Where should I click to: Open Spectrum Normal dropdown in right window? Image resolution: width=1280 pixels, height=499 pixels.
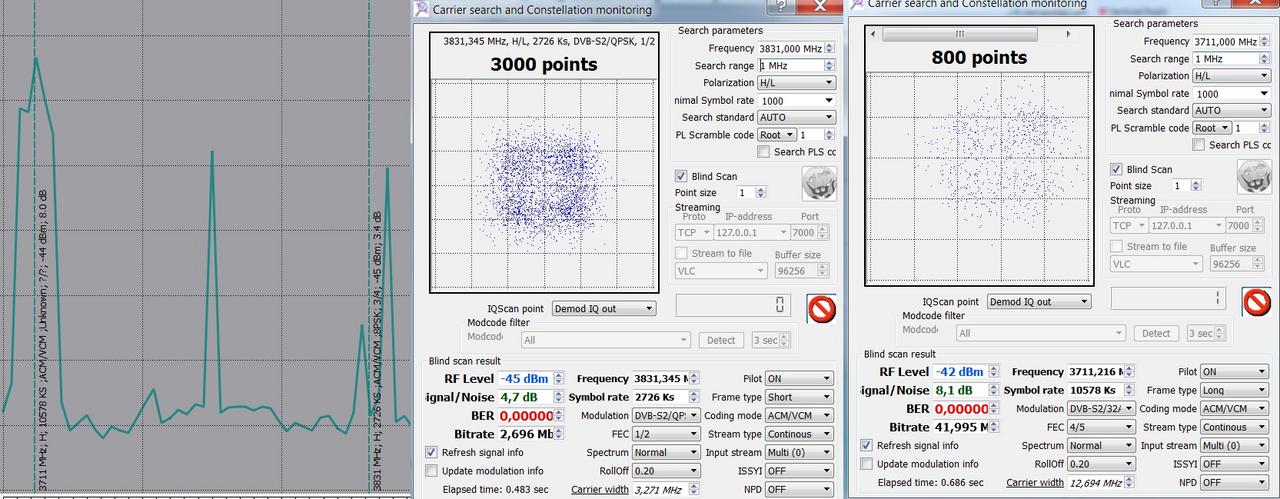[1100, 446]
